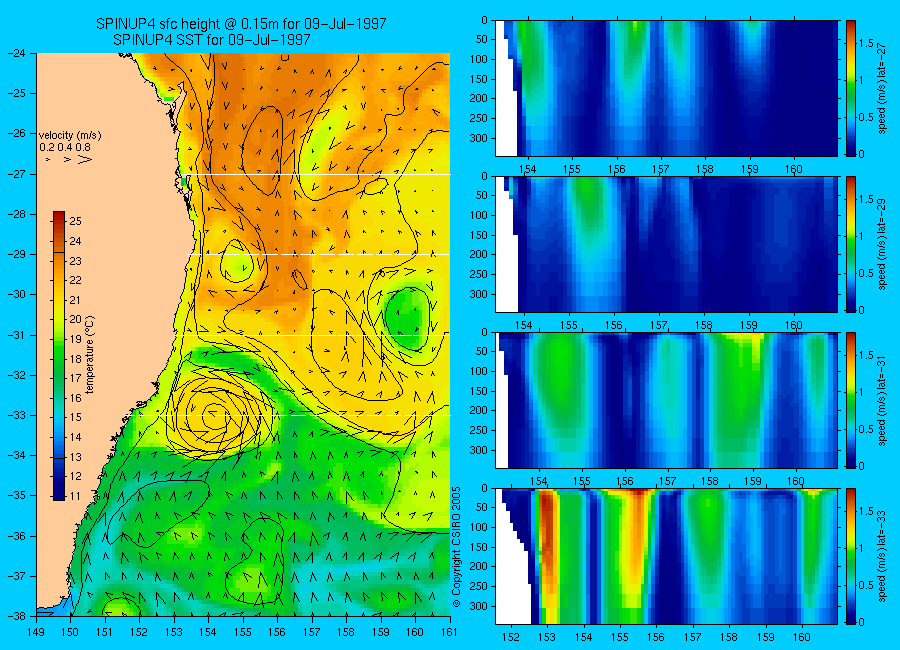Screen dimensions: 900x650
Task: Click the 158 longitude label on map axis
Action: 346,632
